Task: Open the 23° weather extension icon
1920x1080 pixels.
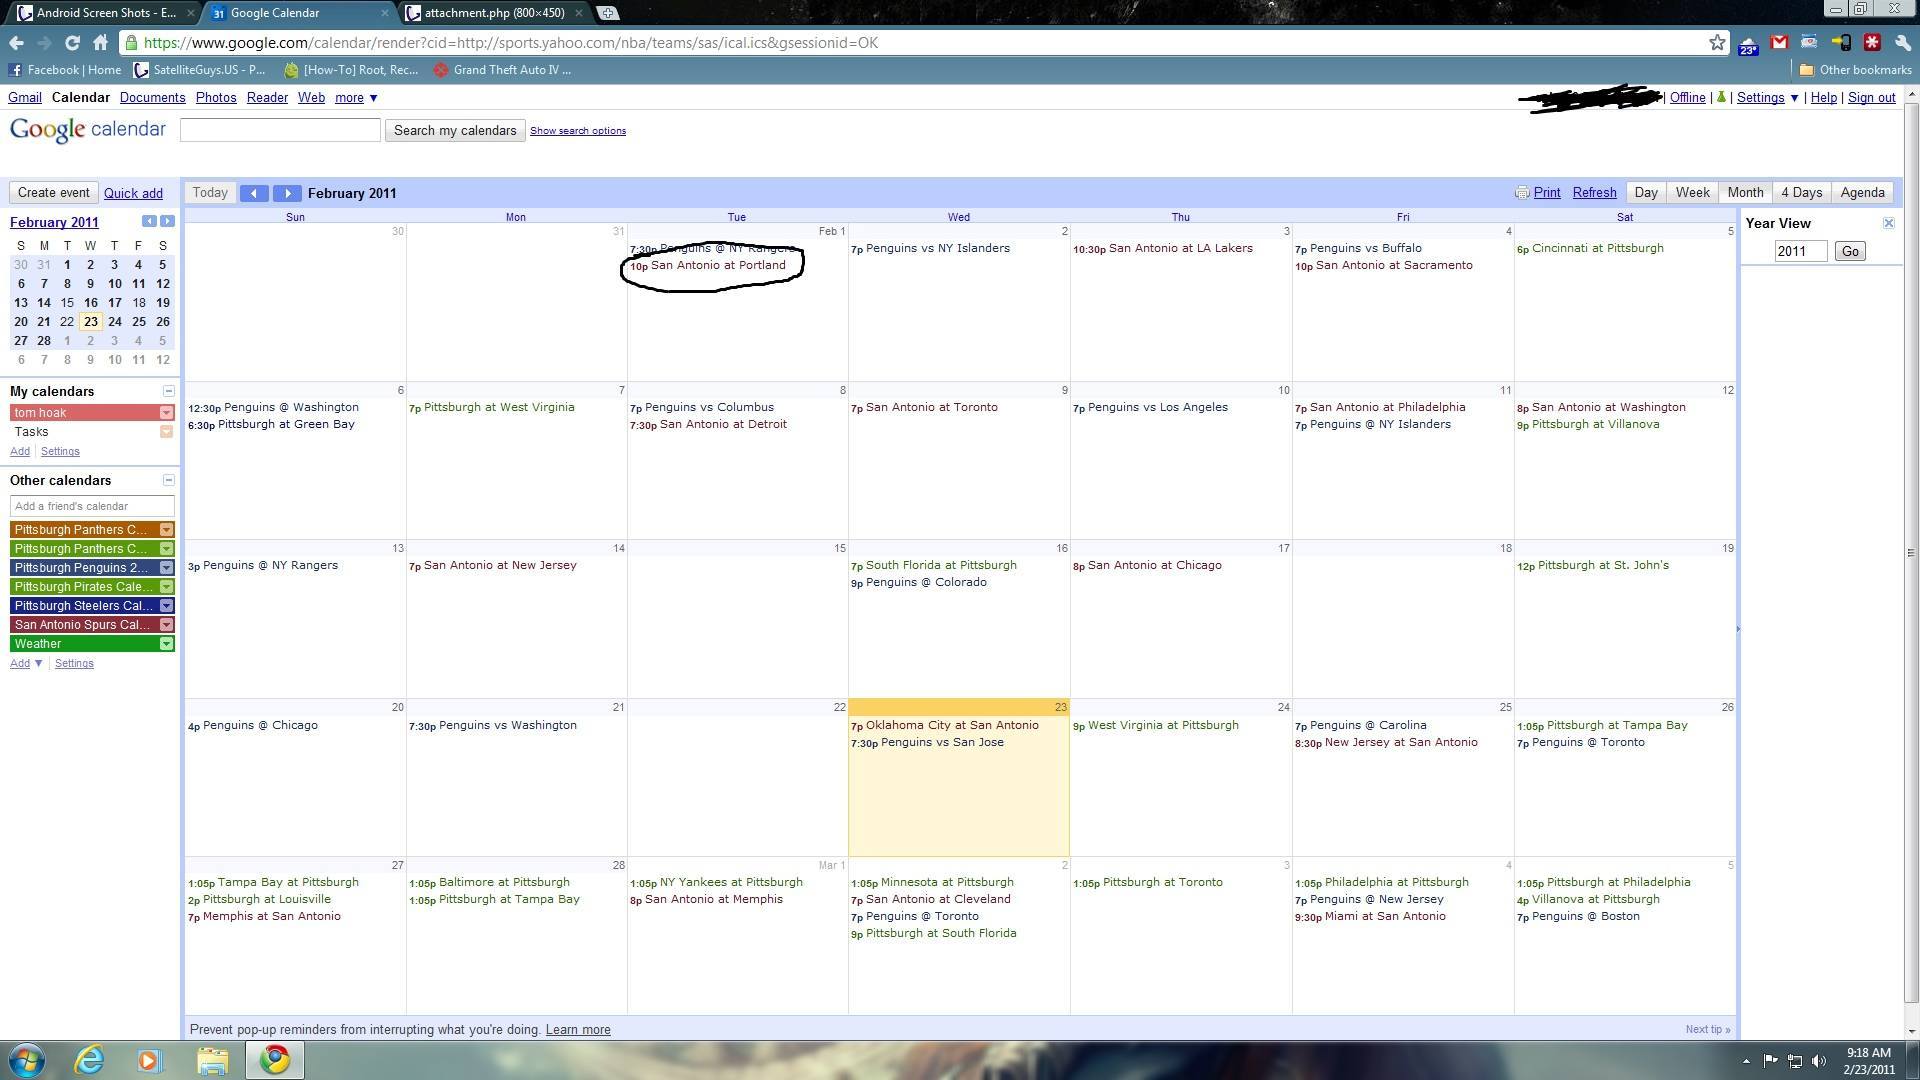Action: click(x=1748, y=43)
